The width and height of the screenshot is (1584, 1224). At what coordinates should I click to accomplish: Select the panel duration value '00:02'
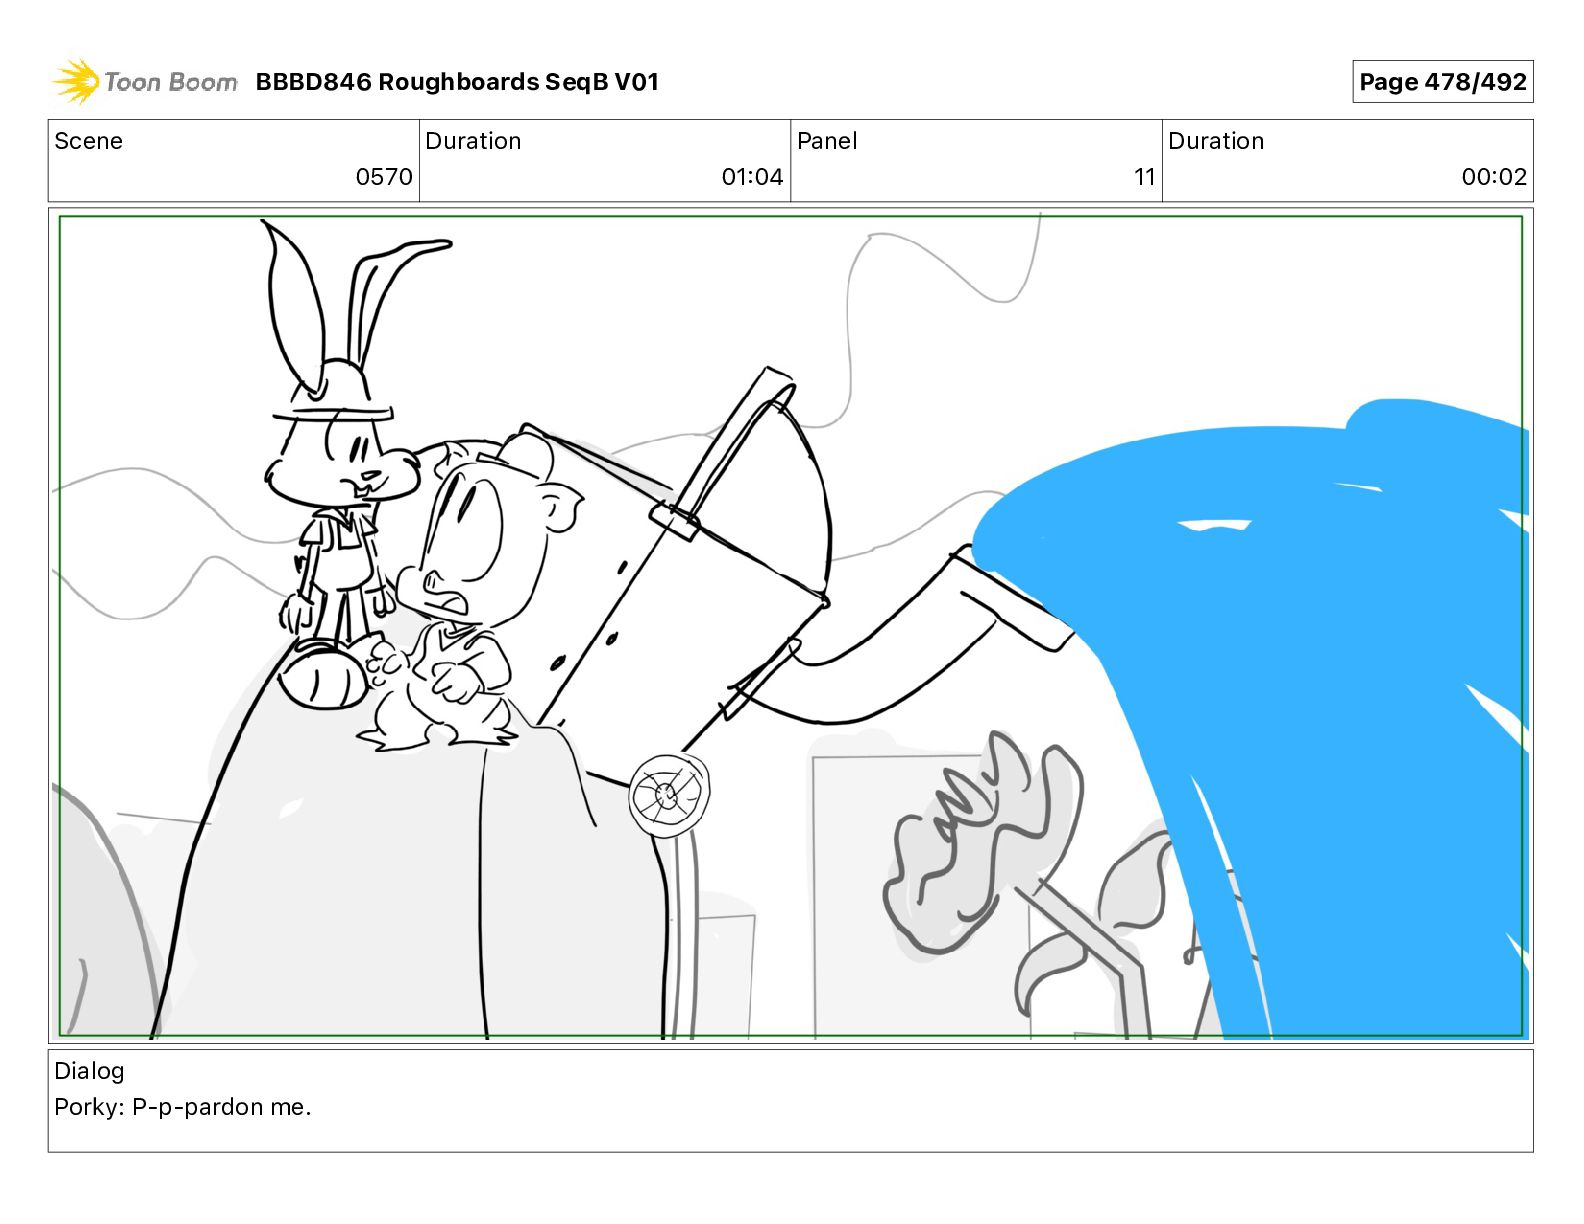click(x=1494, y=177)
